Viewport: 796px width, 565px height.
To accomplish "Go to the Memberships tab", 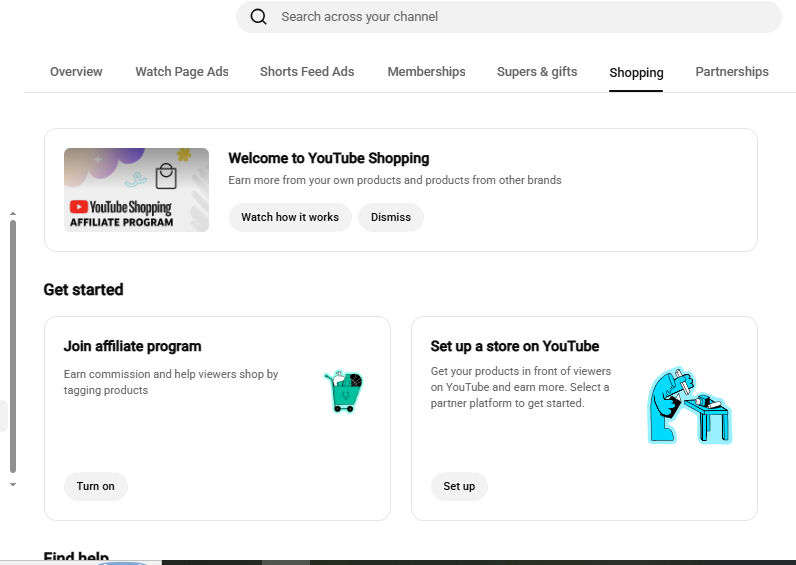I will coord(426,72).
